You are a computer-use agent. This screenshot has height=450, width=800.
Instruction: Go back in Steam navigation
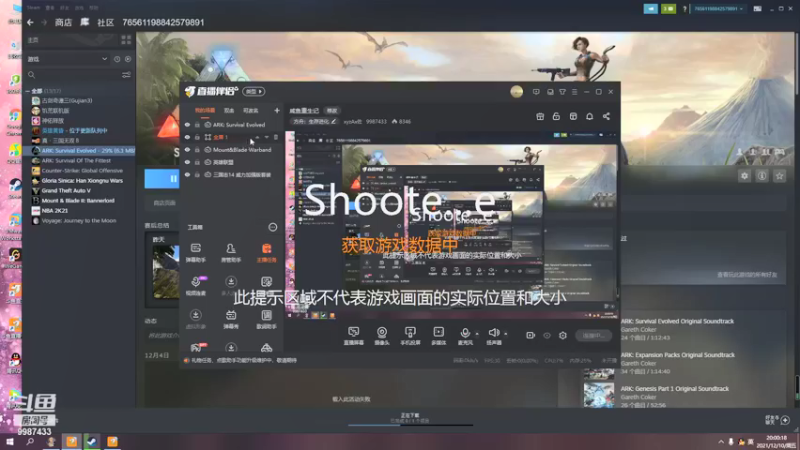30,22
